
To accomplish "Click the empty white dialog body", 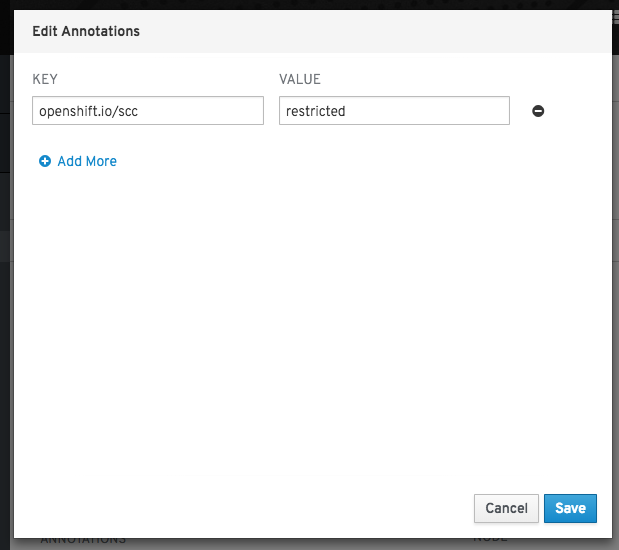I will 310,320.
